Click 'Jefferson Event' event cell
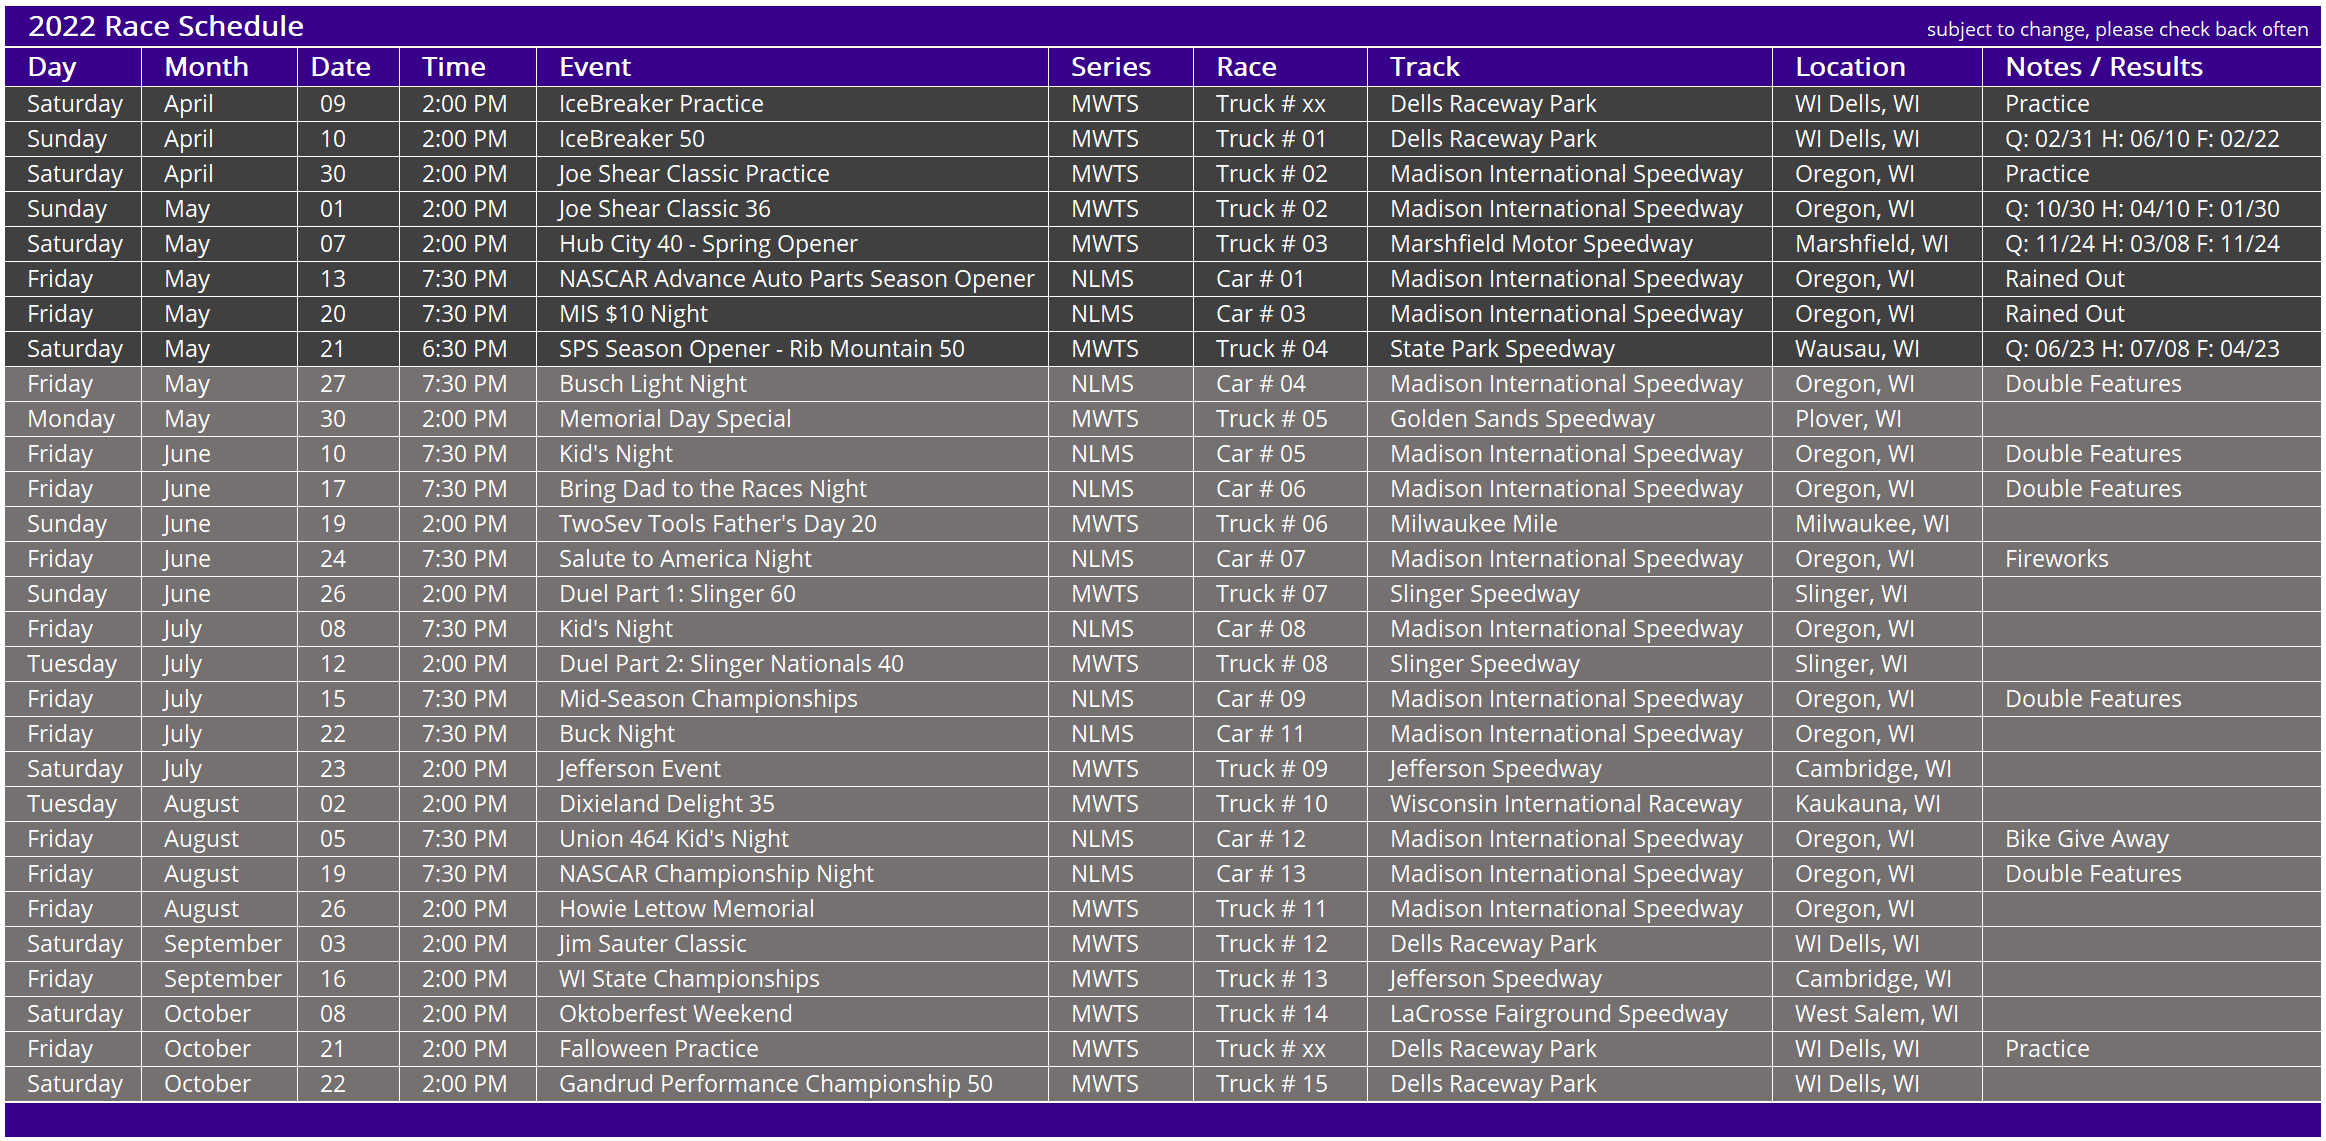2326x1141 pixels. (x=640, y=769)
